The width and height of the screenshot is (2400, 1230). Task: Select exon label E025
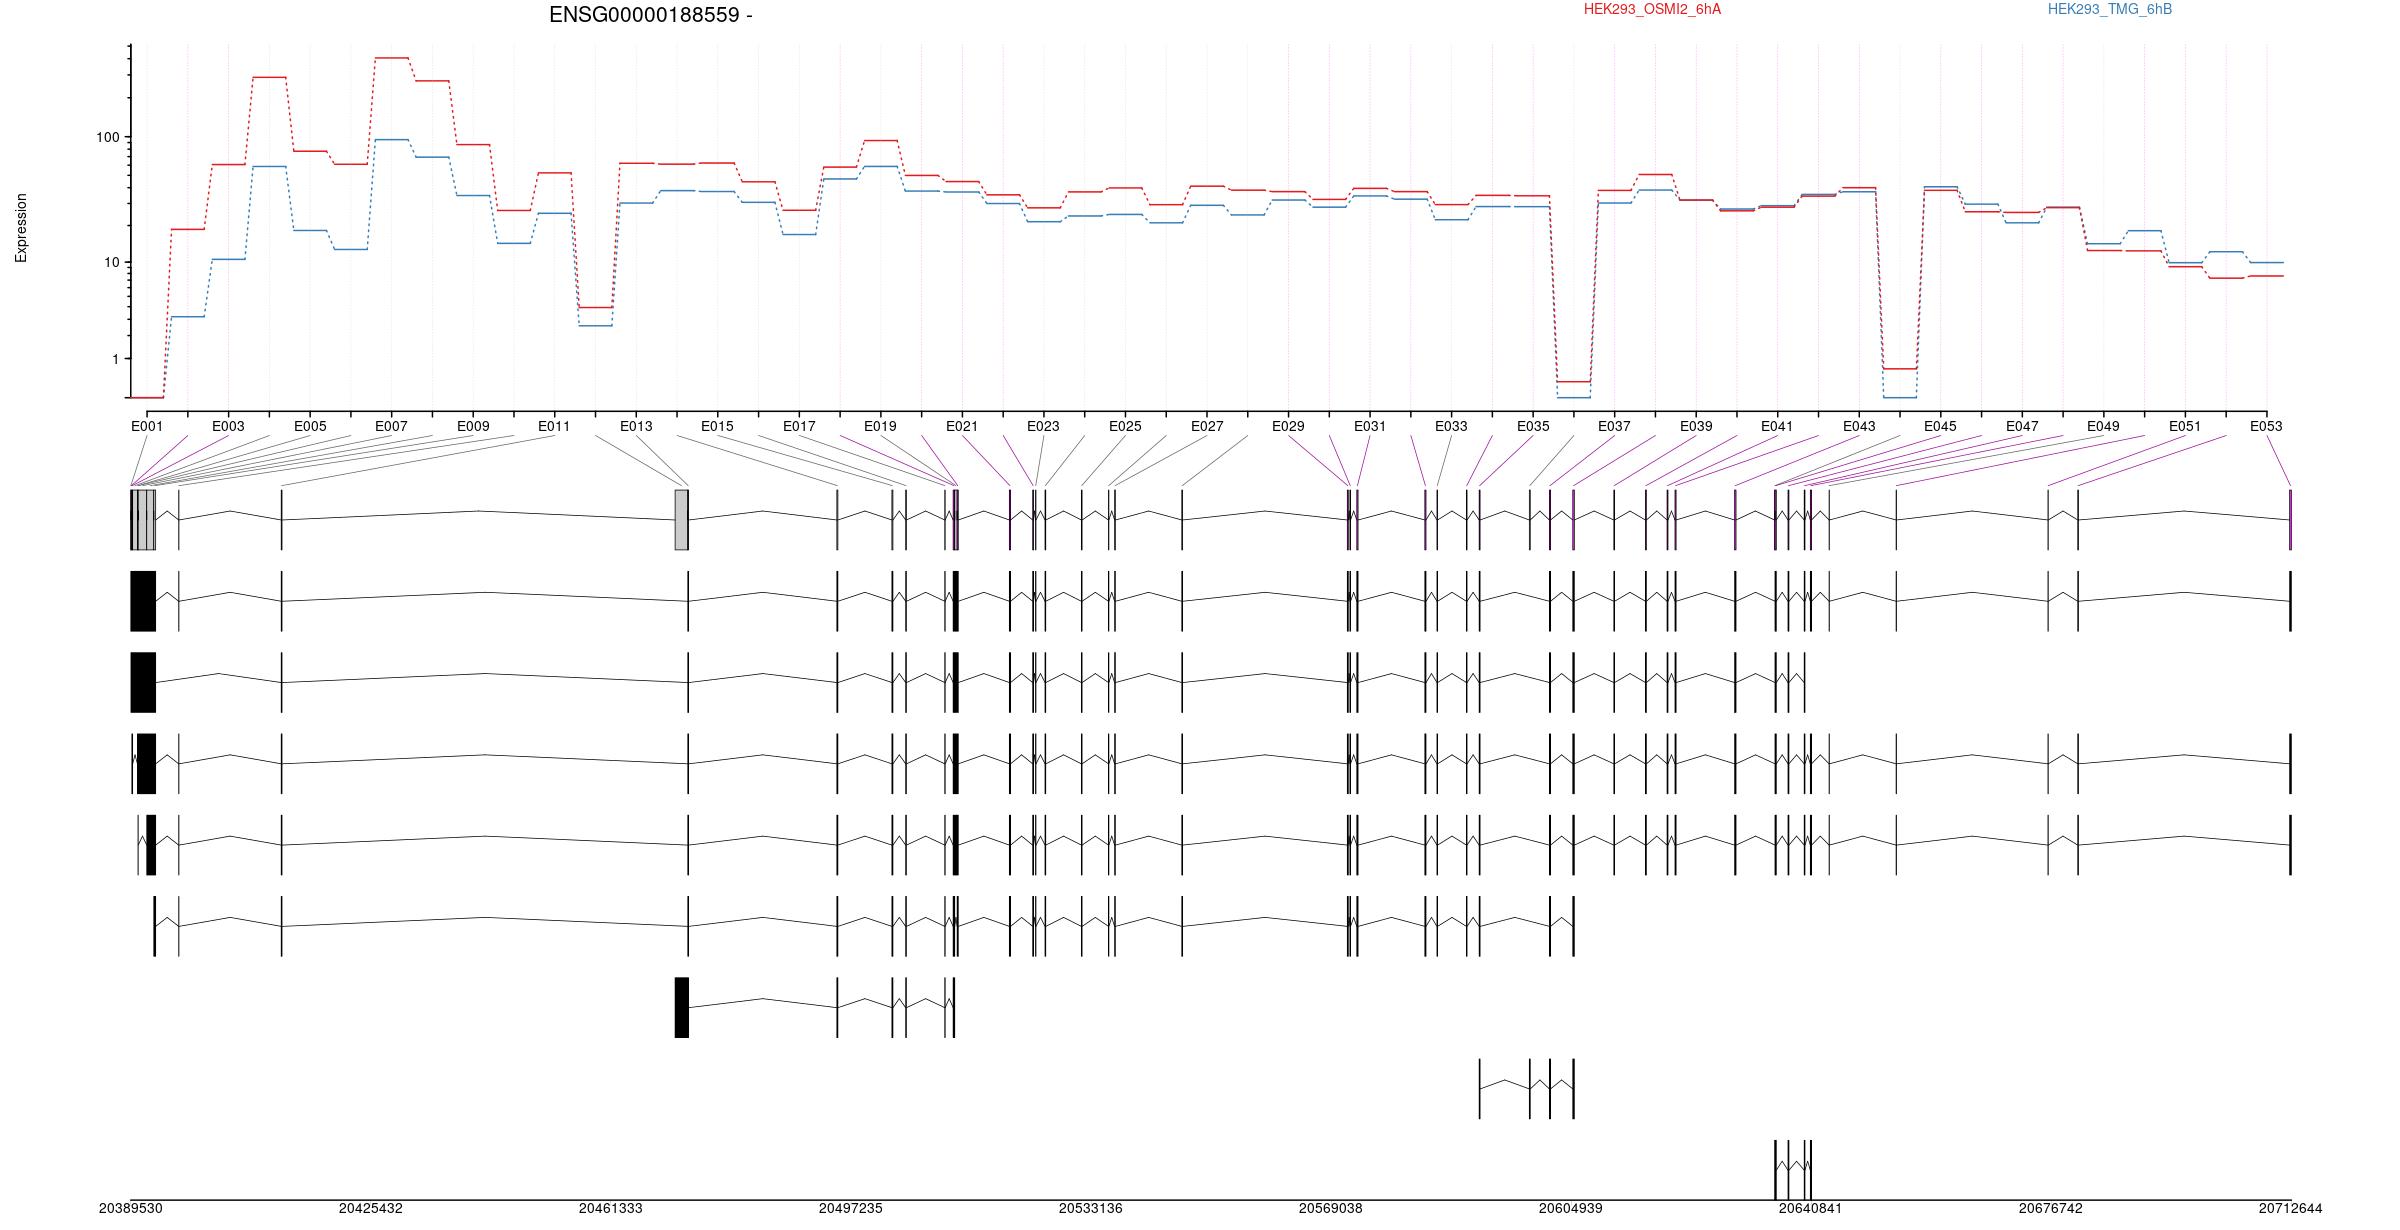pos(1125,426)
